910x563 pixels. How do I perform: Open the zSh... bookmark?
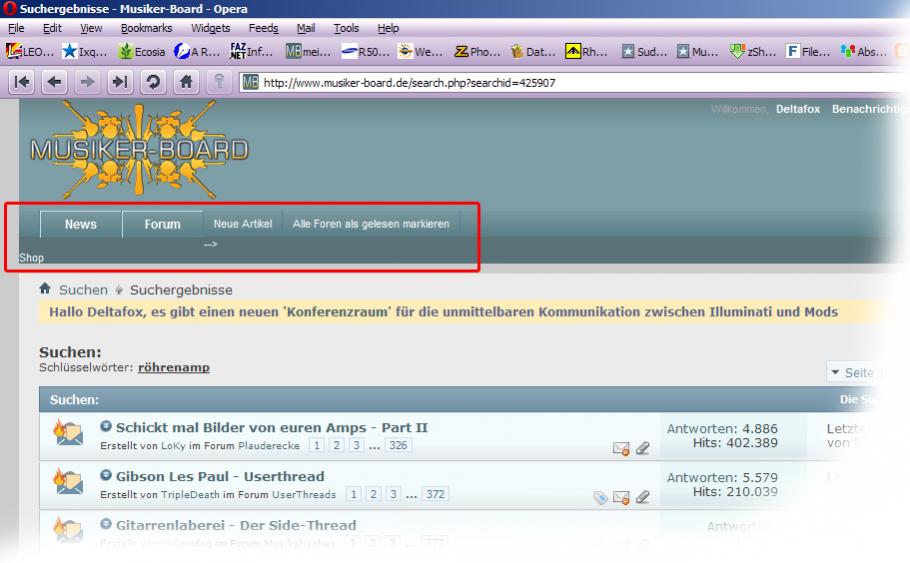[x=752, y=52]
